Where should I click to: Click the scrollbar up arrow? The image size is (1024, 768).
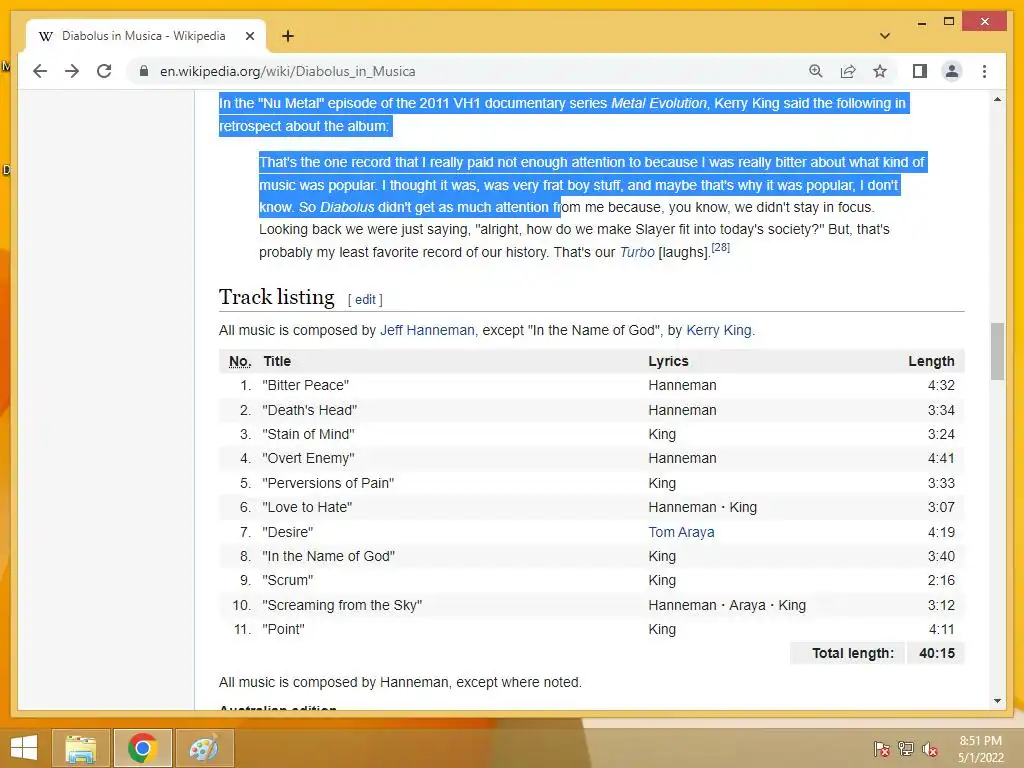(997, 99)
